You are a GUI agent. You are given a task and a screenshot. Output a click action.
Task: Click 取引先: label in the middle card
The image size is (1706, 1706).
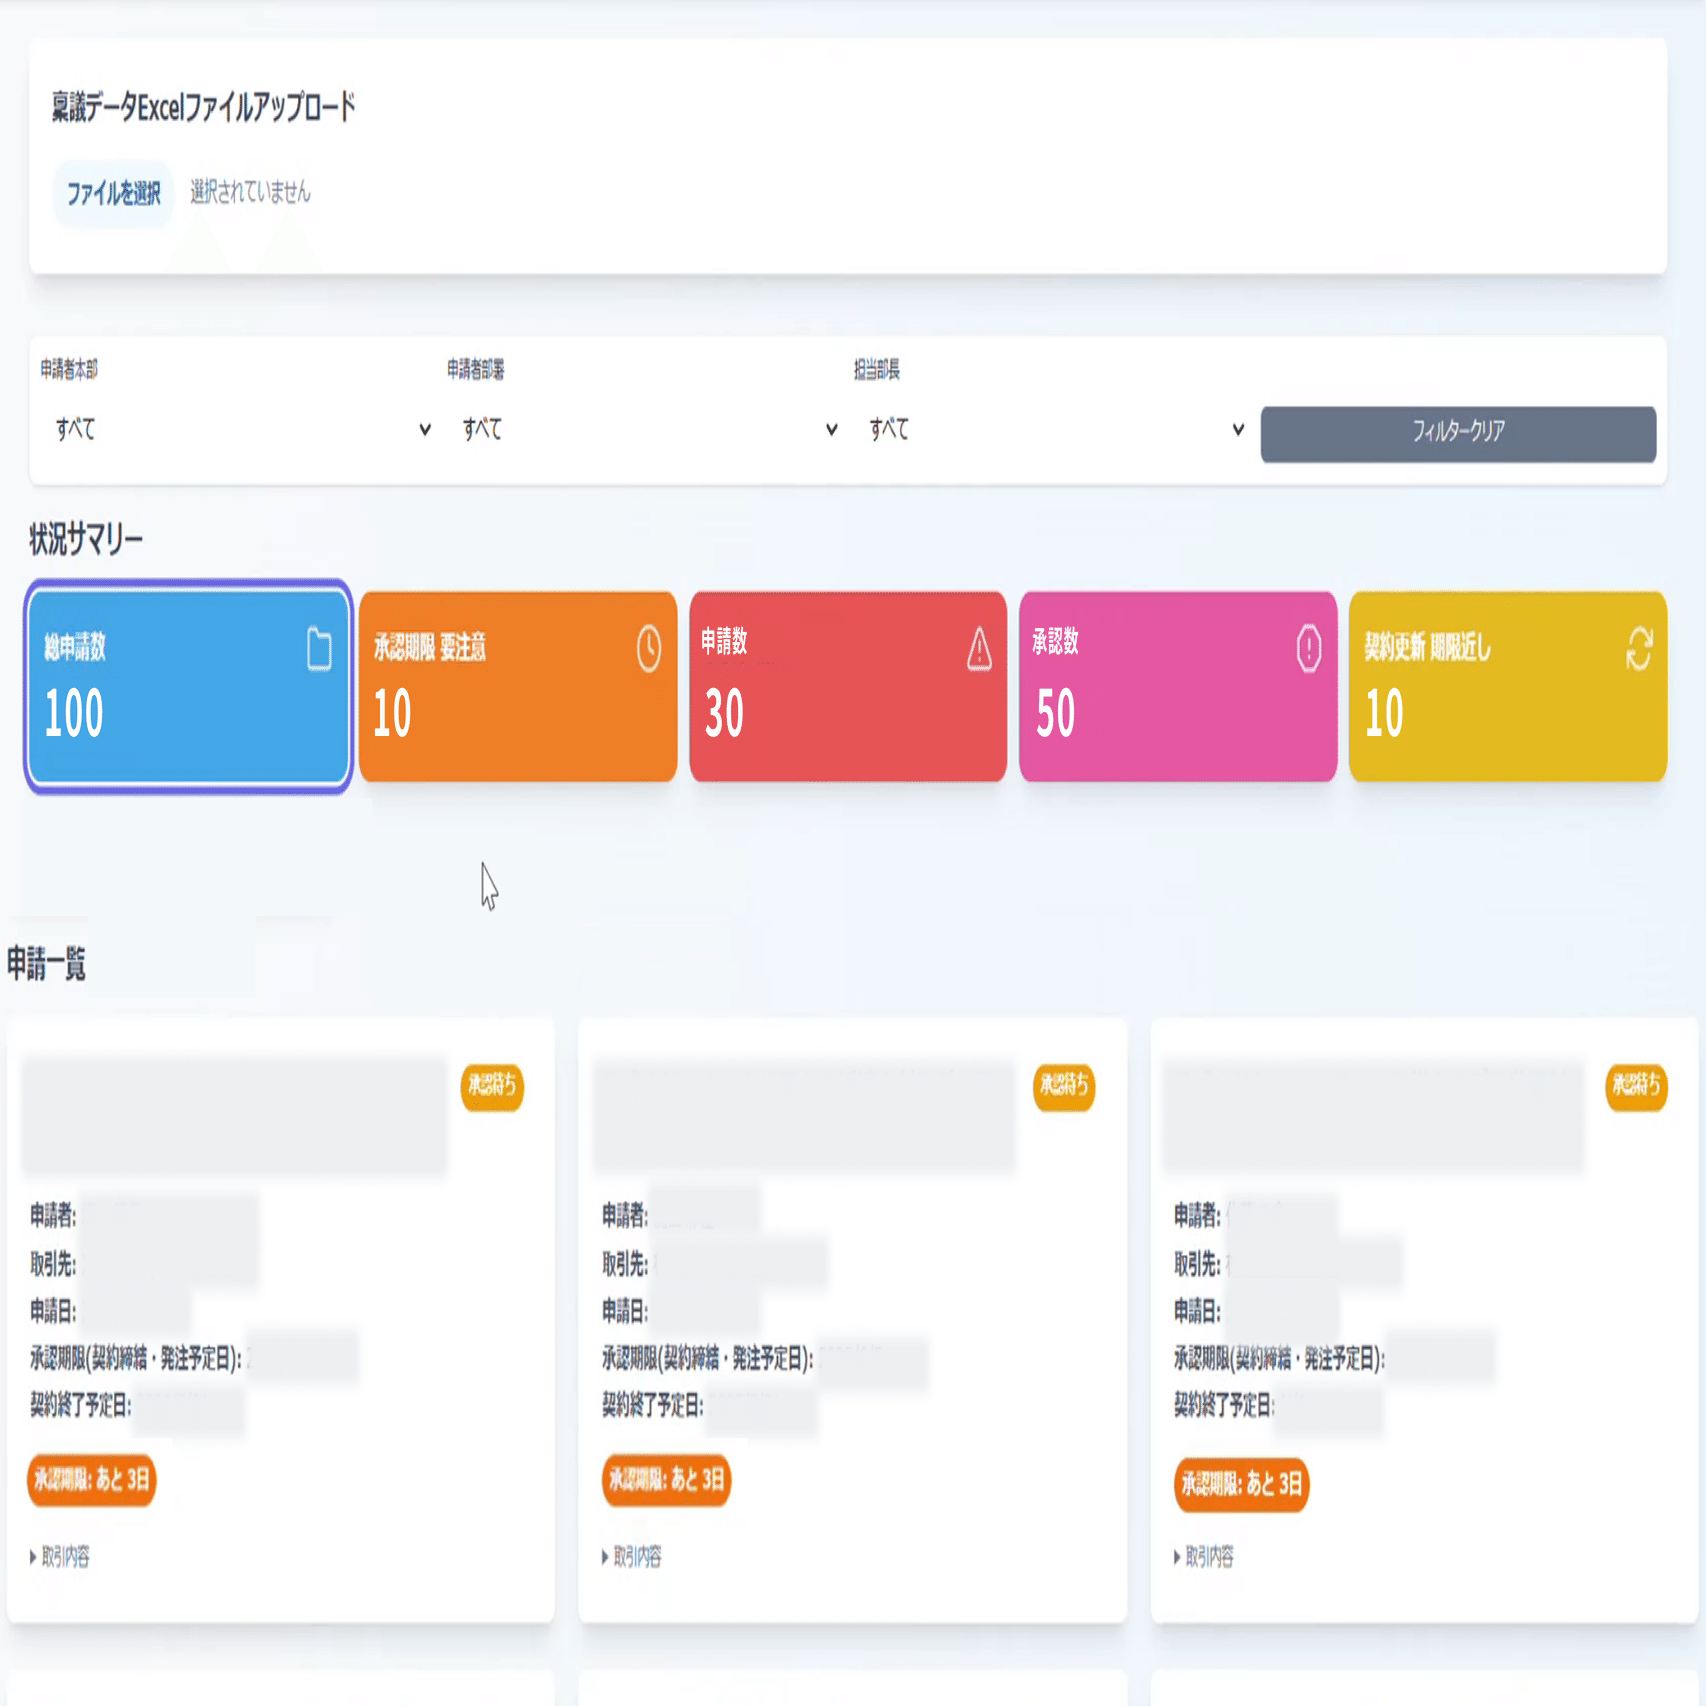click(625, 1265)
